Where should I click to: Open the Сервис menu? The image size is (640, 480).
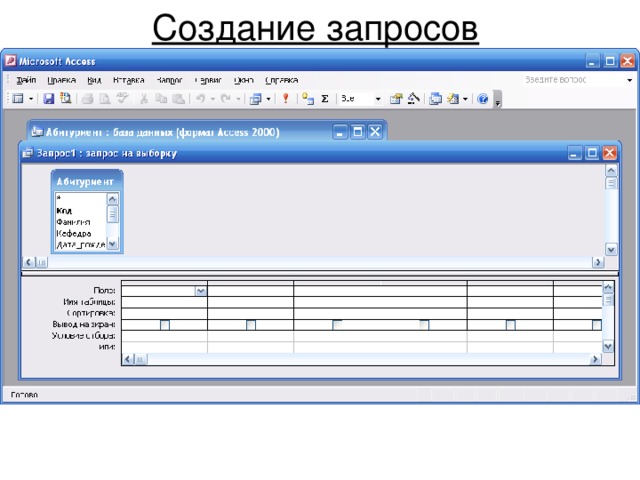click(x=208, y=80)
